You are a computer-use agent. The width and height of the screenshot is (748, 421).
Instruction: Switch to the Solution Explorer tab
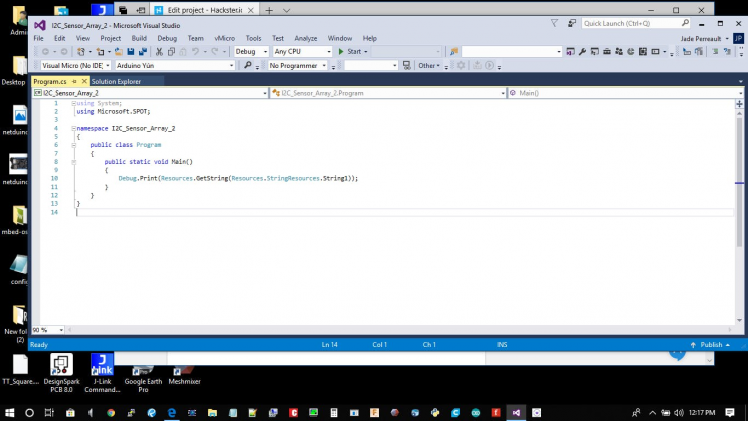(x=116, y=82)
